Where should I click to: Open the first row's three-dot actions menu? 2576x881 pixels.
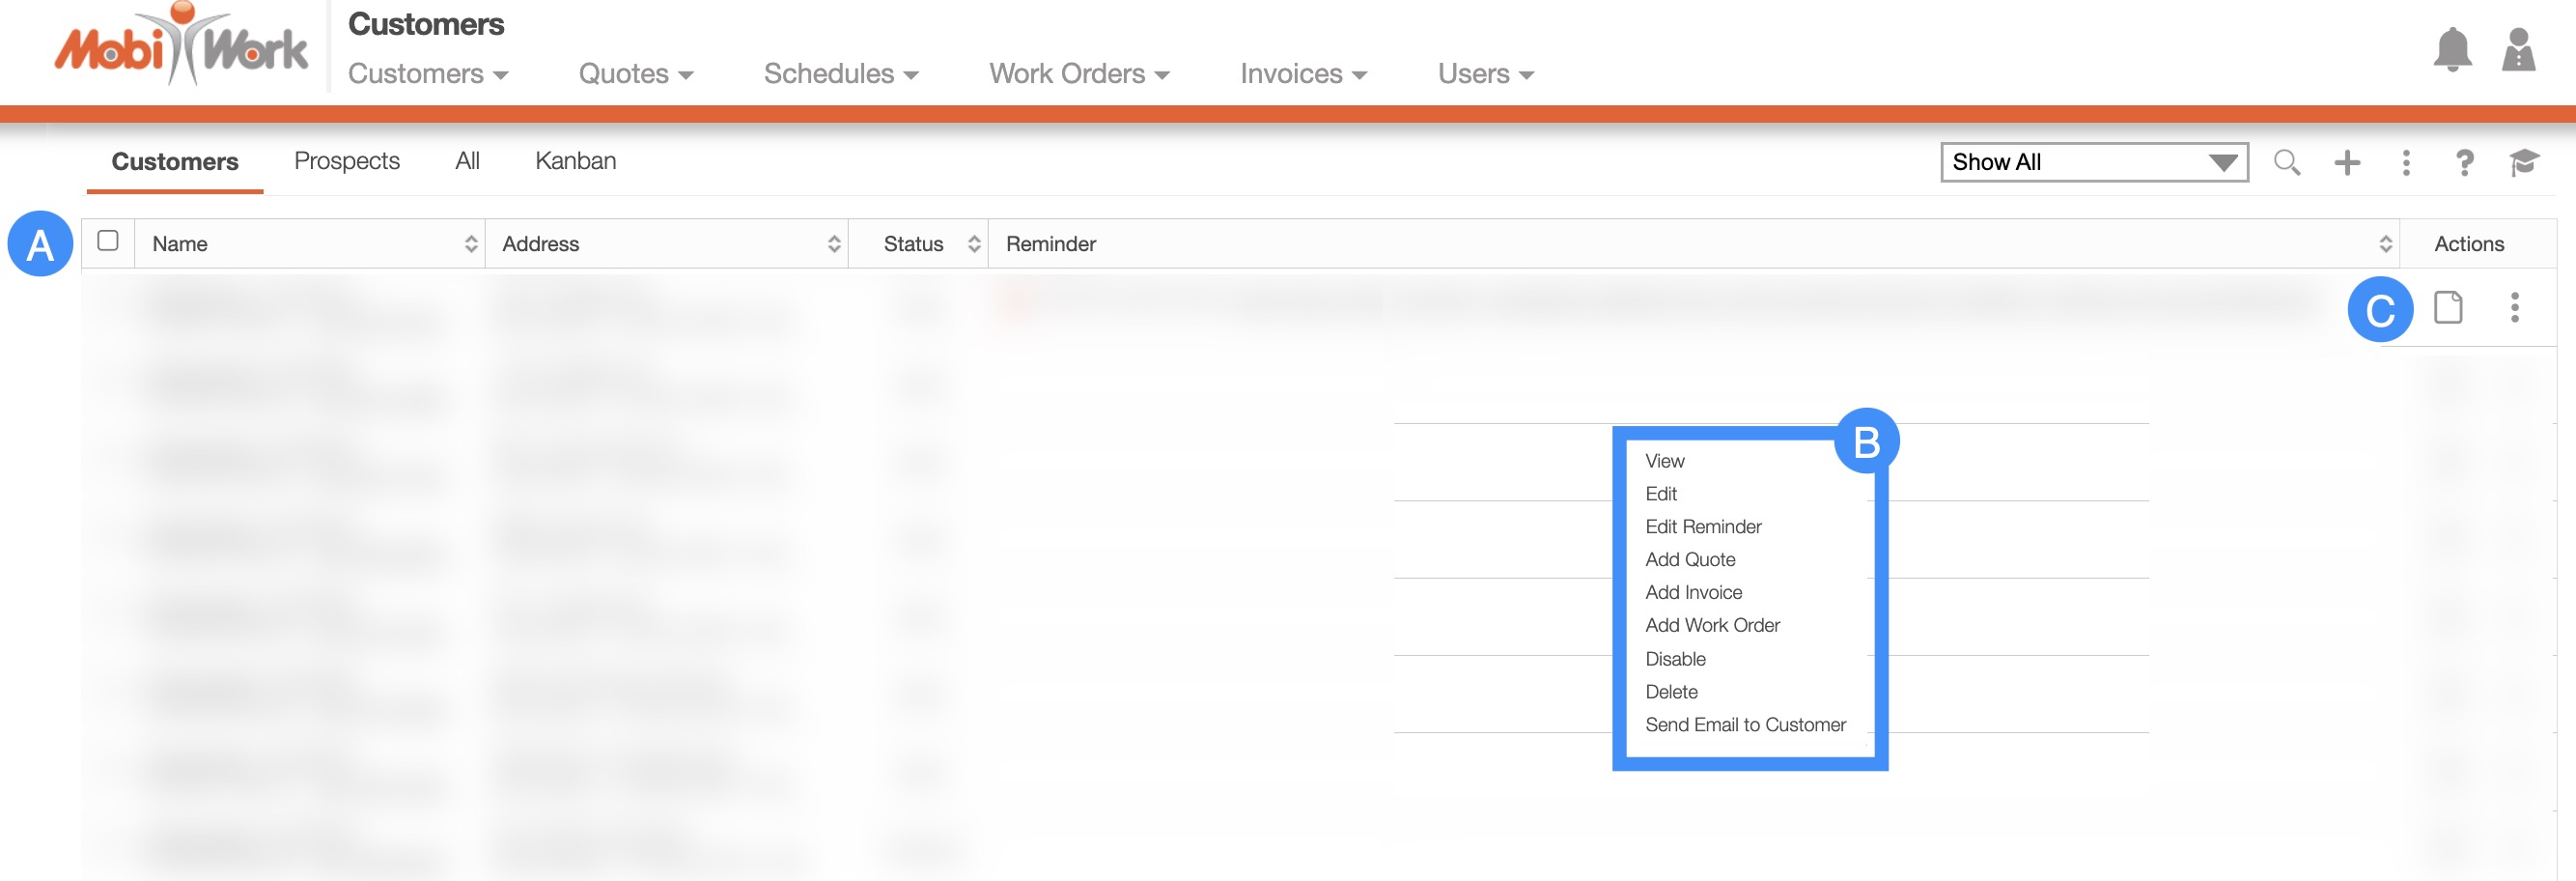tap(2514, 308)
